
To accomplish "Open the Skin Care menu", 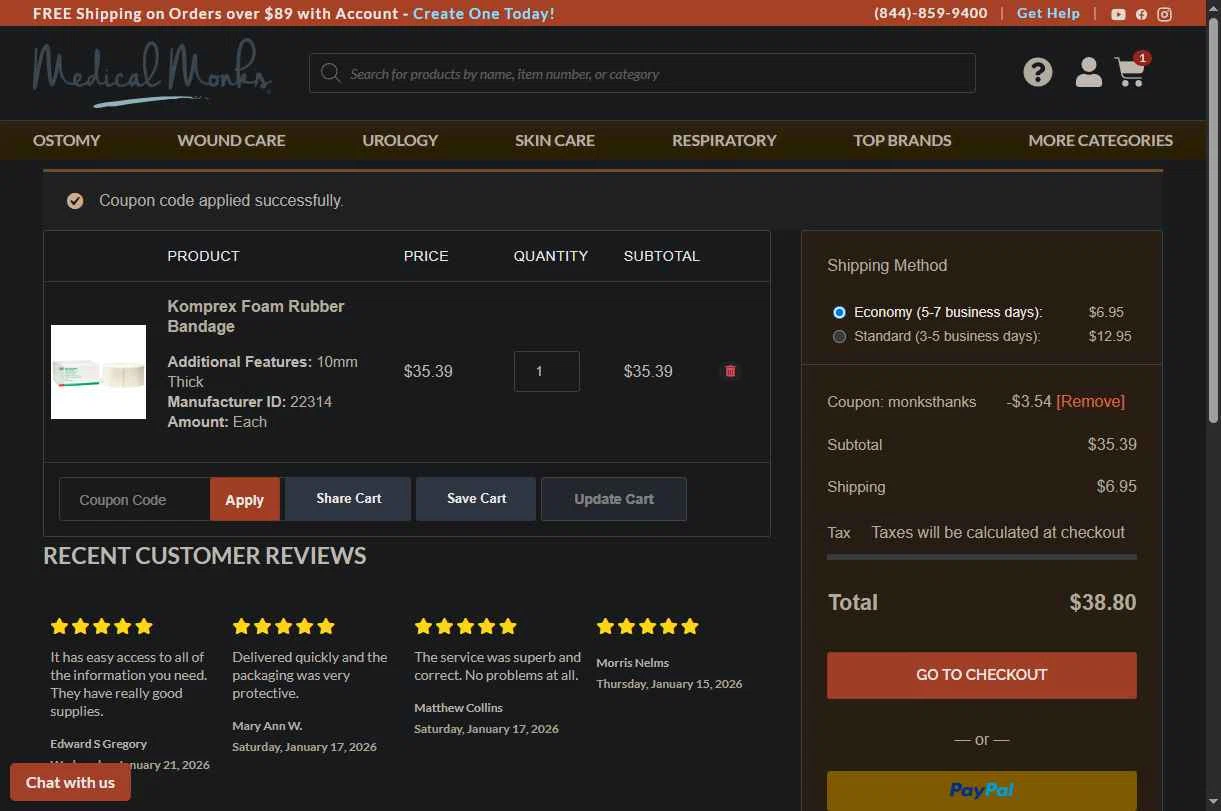I will tap(555, 140).
